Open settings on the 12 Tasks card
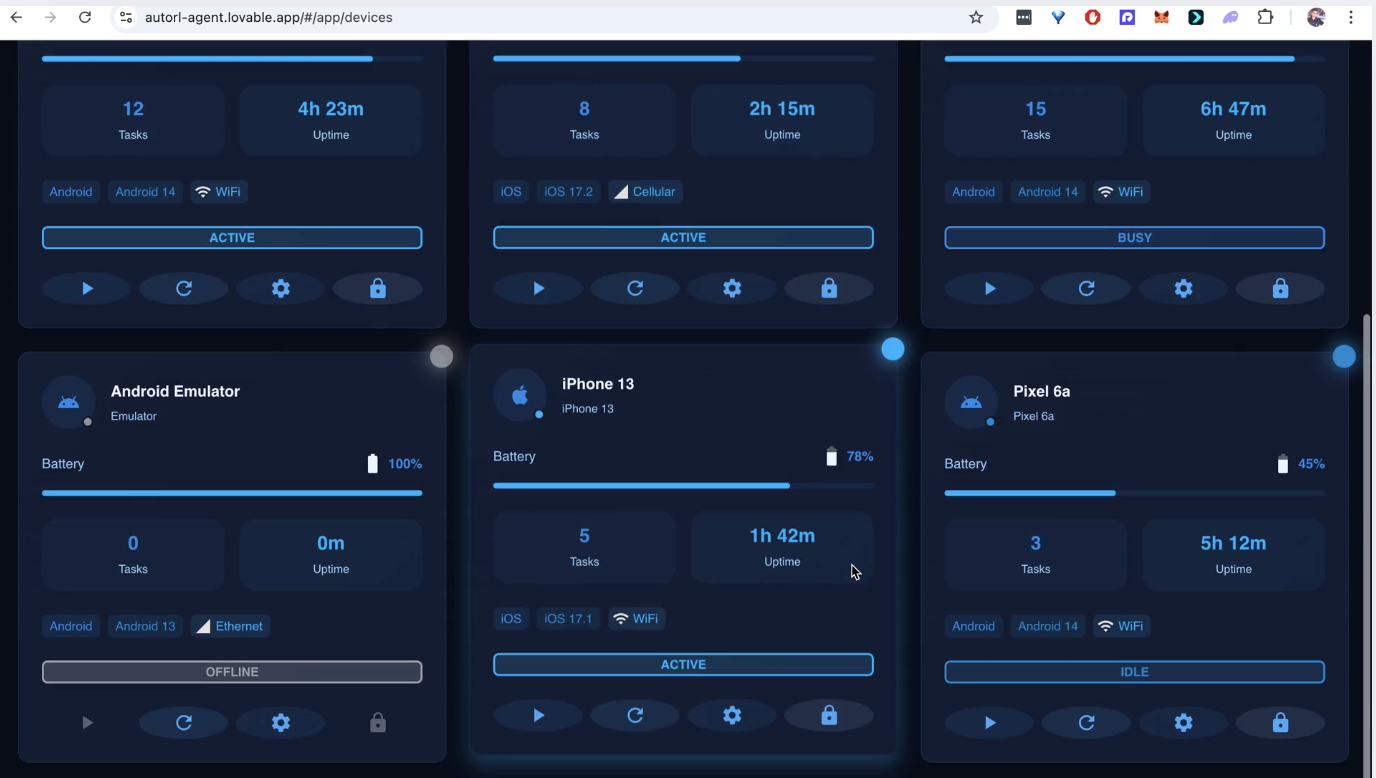Image resolution: width=1376 pixels, height=778 pixels. [281, 288]
